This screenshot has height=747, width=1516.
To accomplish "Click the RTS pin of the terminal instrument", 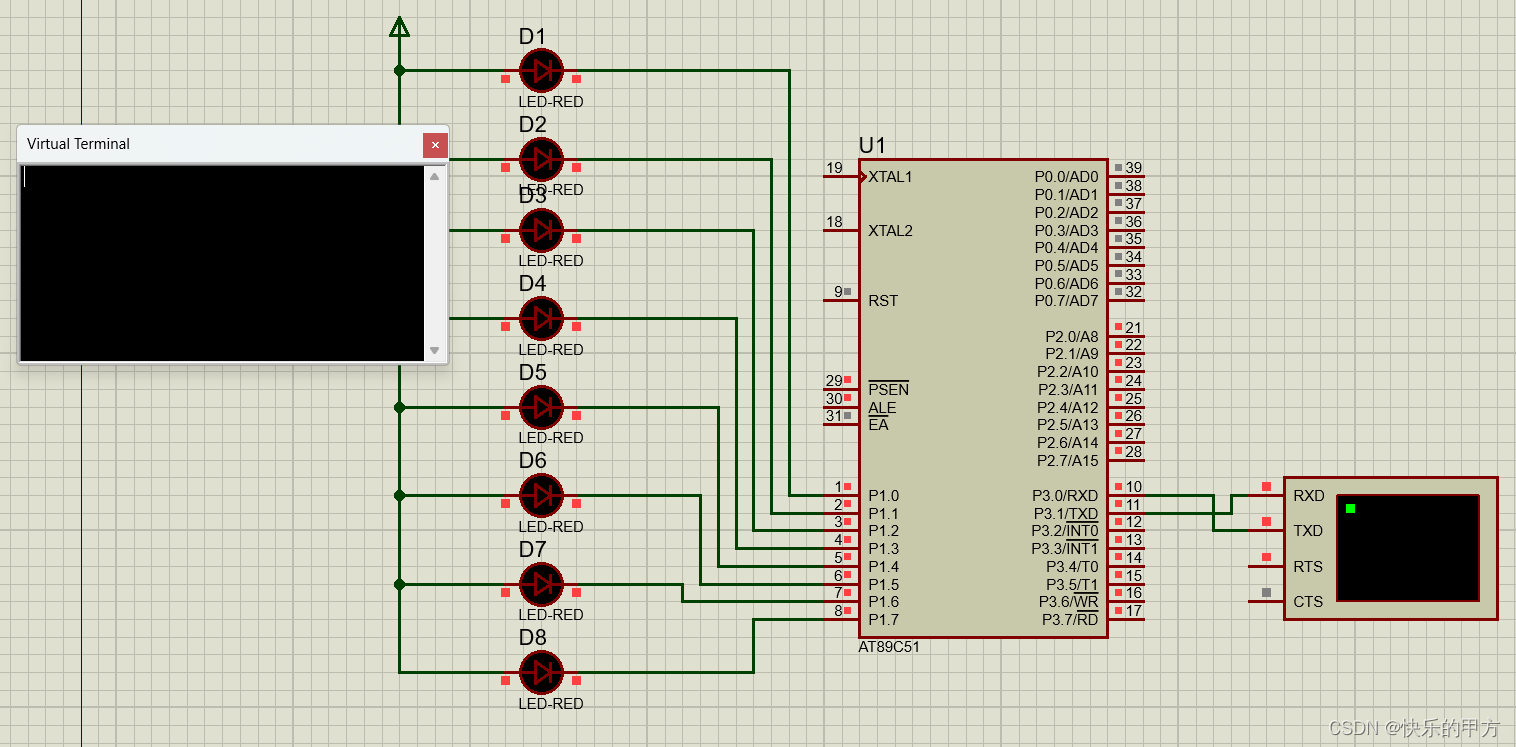I will click(x=1308, y=567).
